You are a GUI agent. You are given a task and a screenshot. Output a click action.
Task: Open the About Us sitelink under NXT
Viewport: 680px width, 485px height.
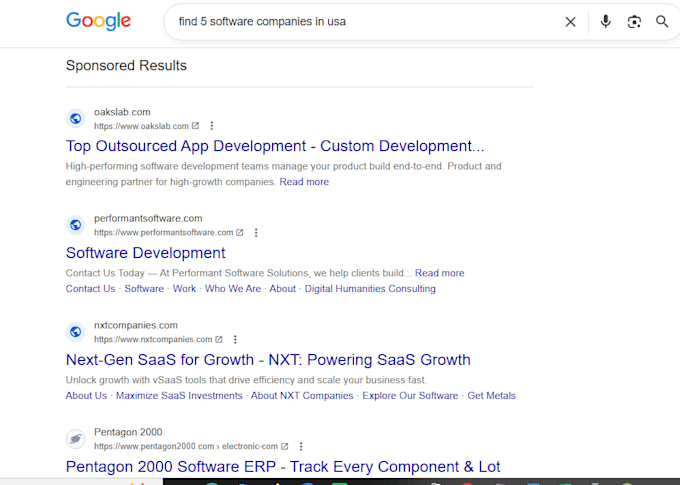(86, 396)
